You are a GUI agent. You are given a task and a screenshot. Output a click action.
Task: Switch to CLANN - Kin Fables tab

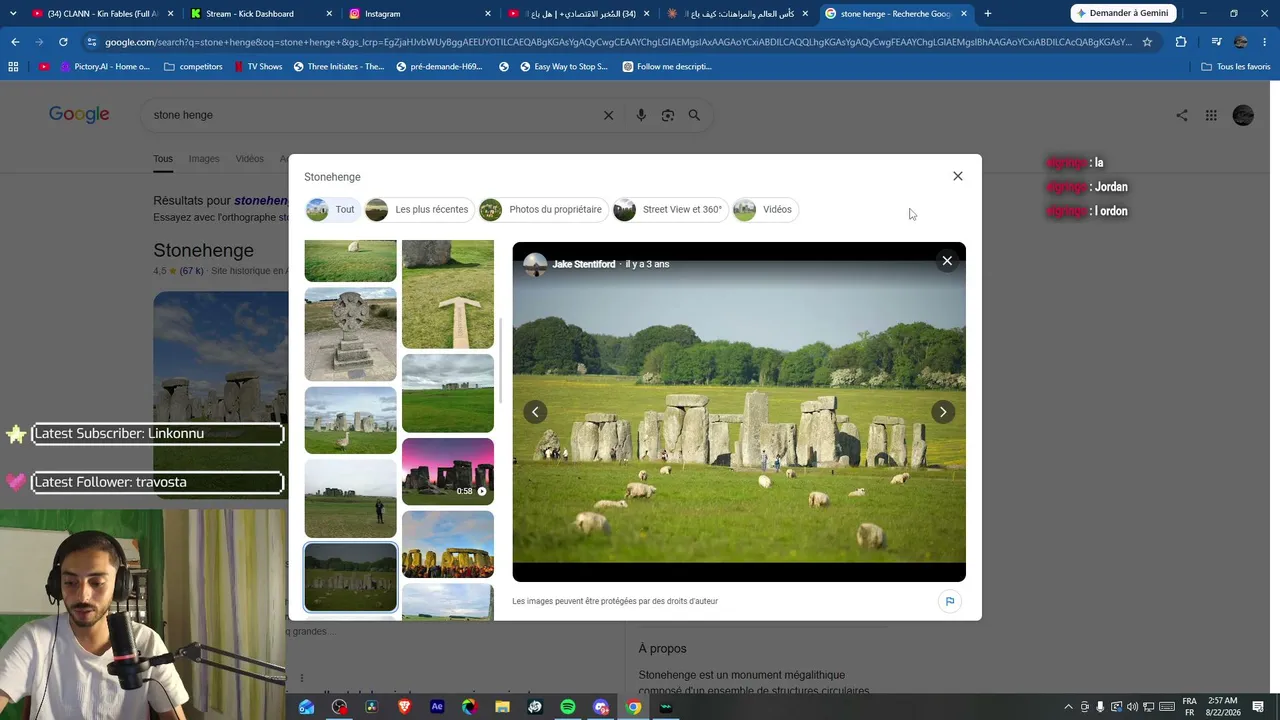(102, 13)
